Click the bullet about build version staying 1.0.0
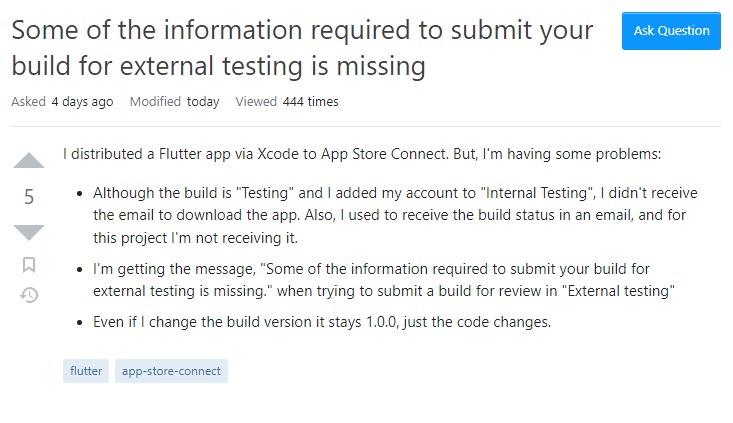This screenshot has width=733, height=423. tap(336, 322)
